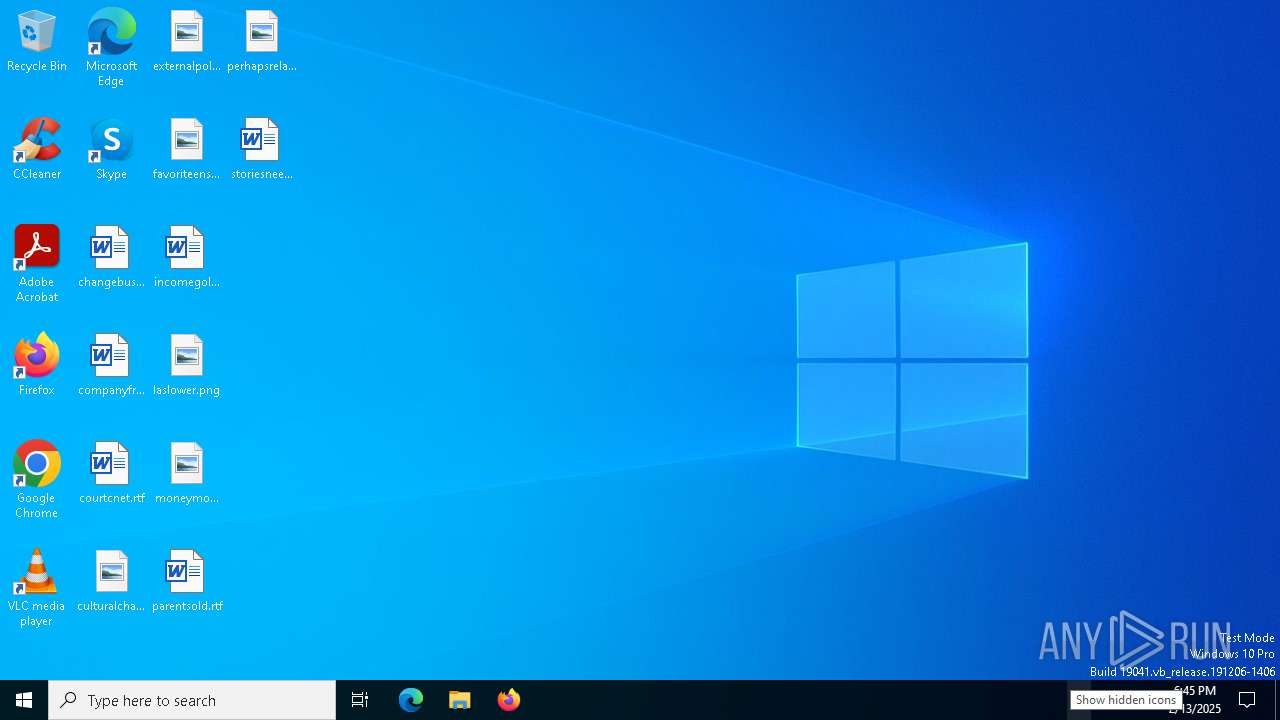Open the notification Action Center
Image resolution: width=1280 pixels, height=720 pixels.
tap(1247, 700)
